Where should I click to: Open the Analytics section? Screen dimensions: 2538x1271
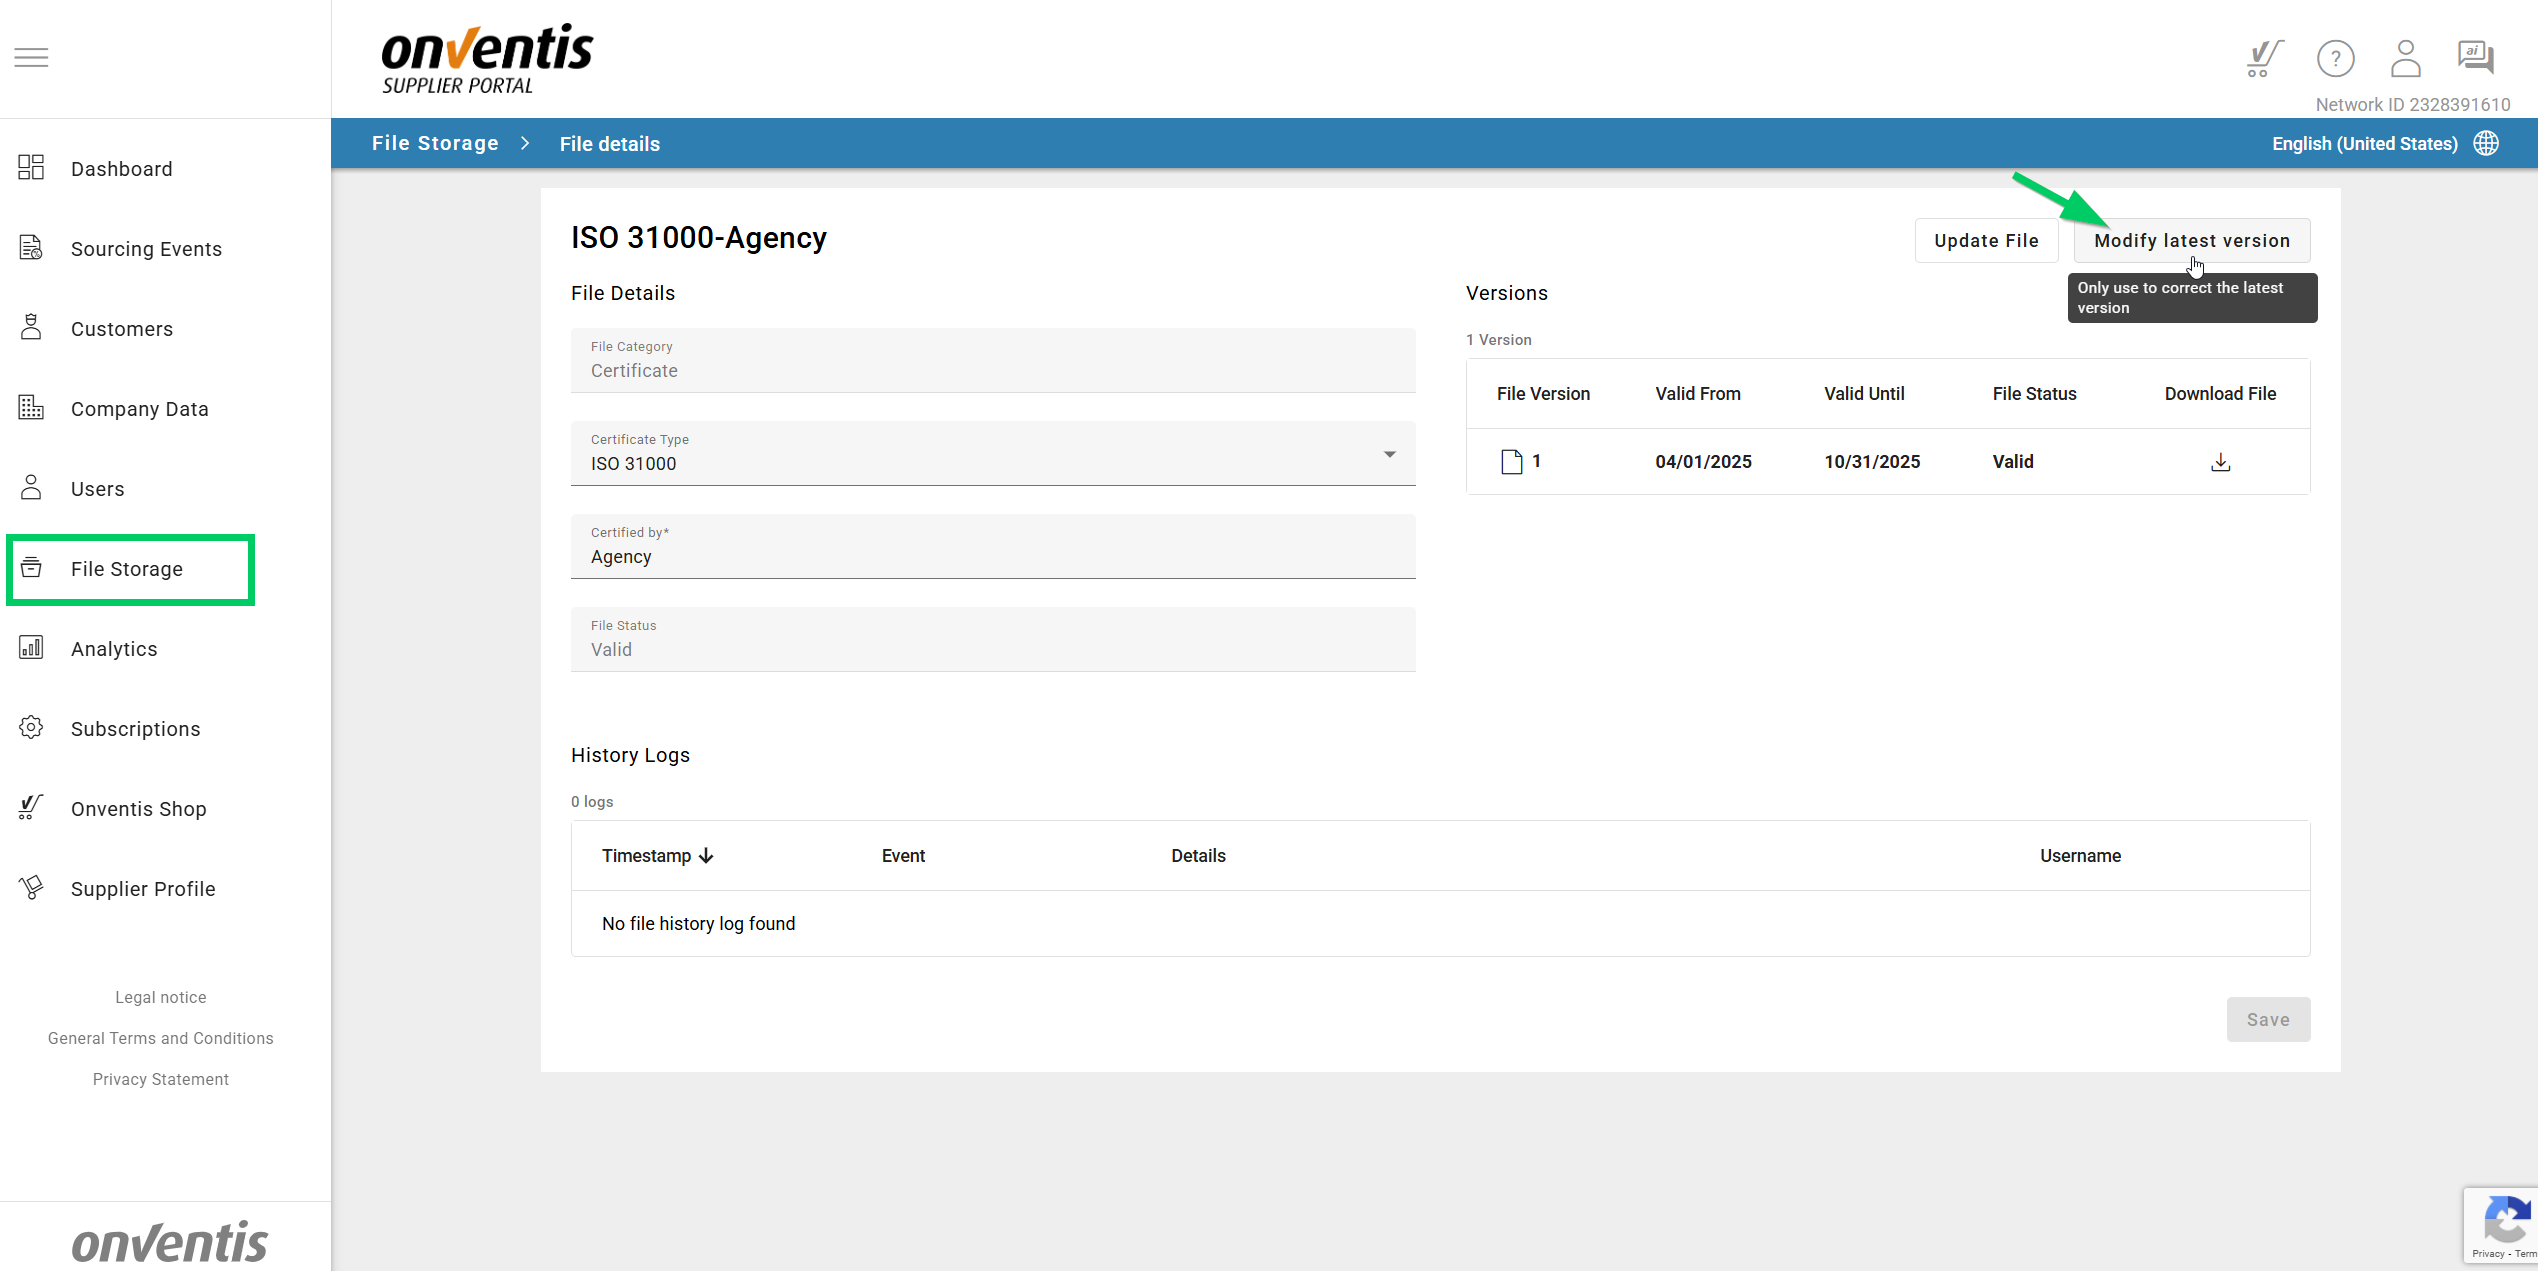pos(114,649)
